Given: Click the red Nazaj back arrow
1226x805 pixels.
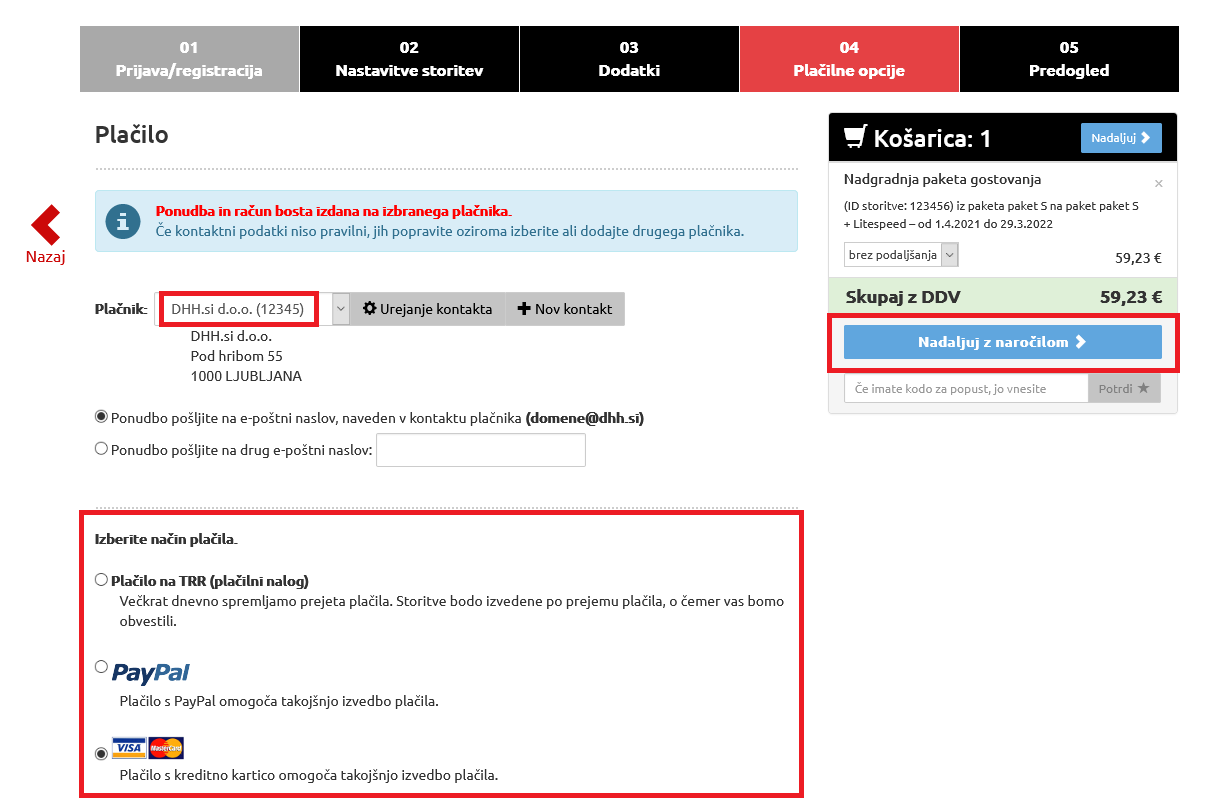Looking at the screenshot, I should click(45, 226).
